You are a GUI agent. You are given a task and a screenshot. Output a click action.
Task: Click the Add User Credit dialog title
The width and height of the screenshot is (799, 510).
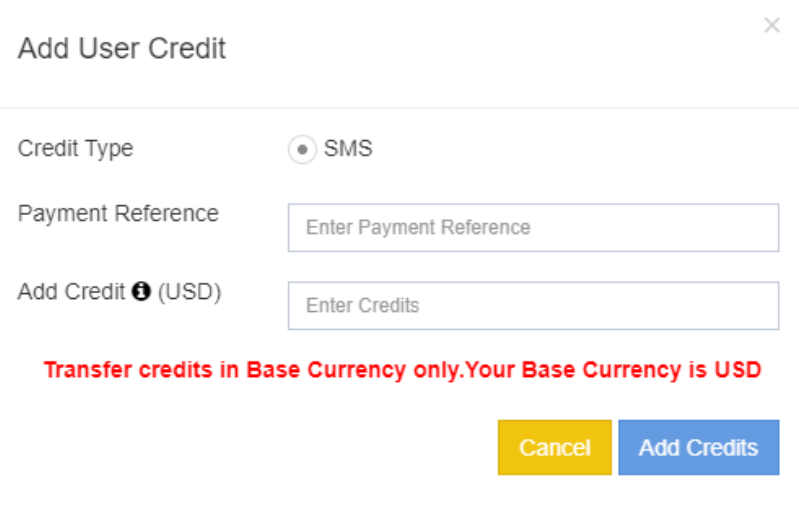pyautogui.click(x=122, y=48)
